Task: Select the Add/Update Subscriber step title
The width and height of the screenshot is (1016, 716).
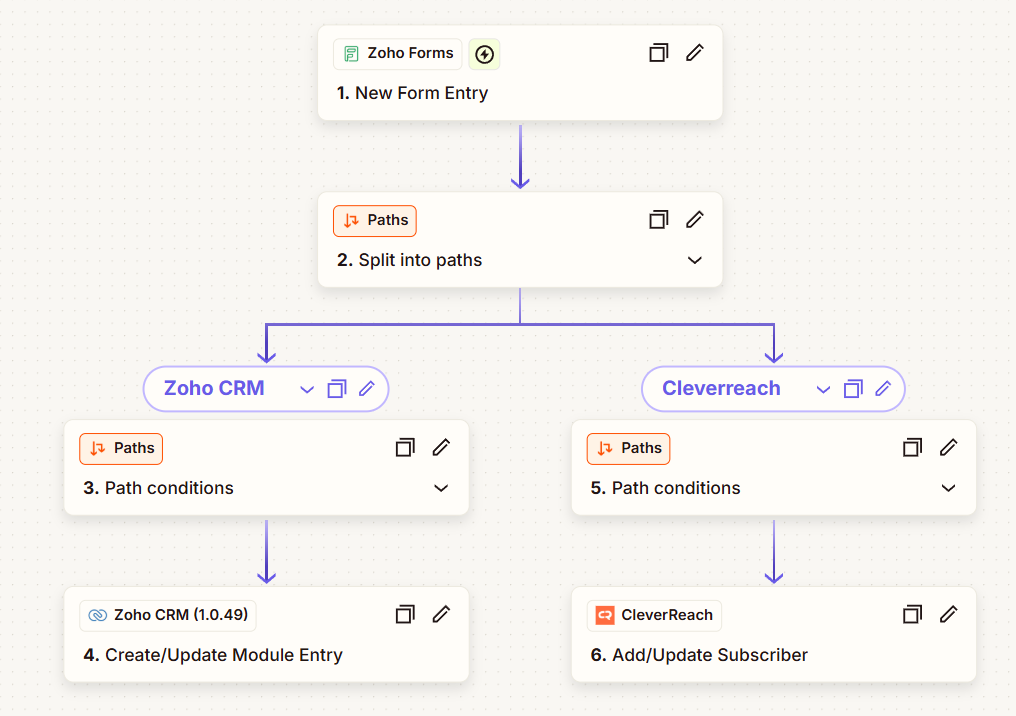Action: 709,656
